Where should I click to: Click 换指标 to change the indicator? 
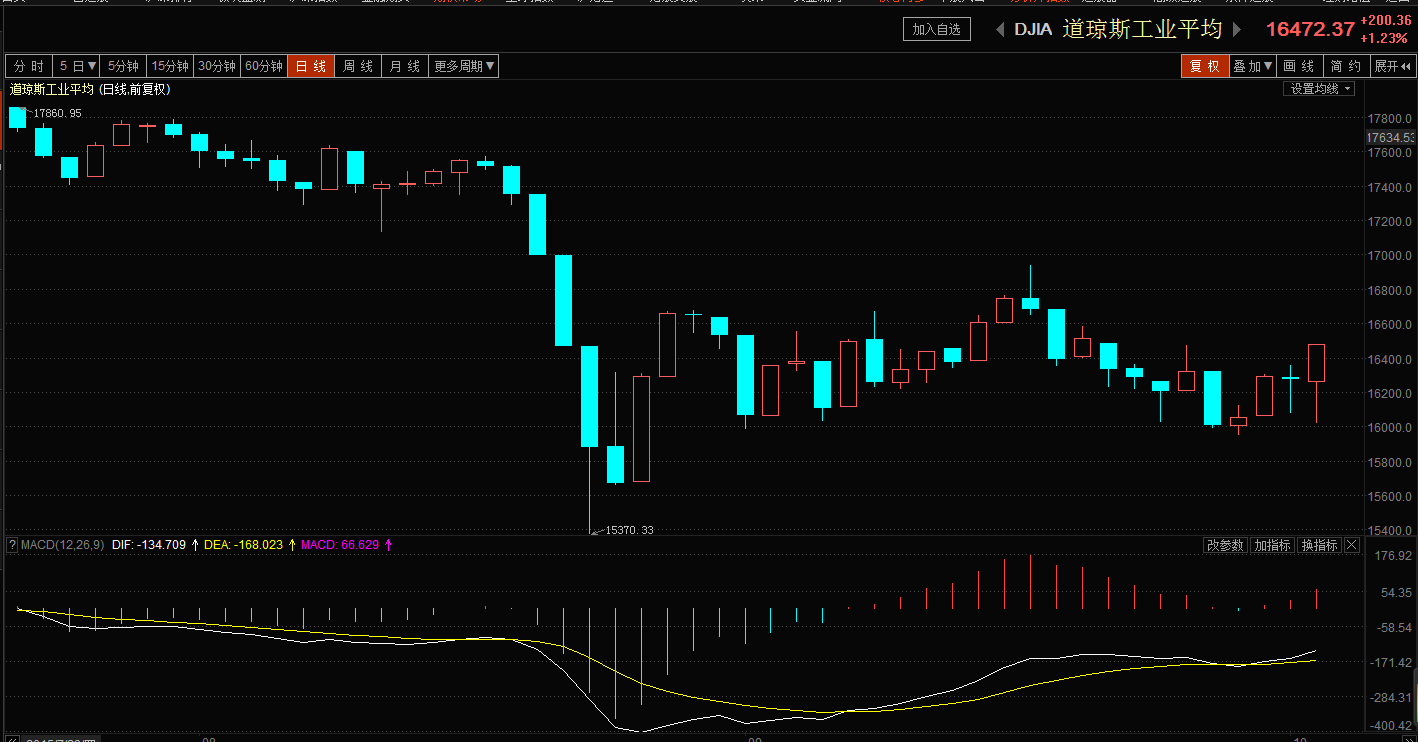click(1319, 545)
